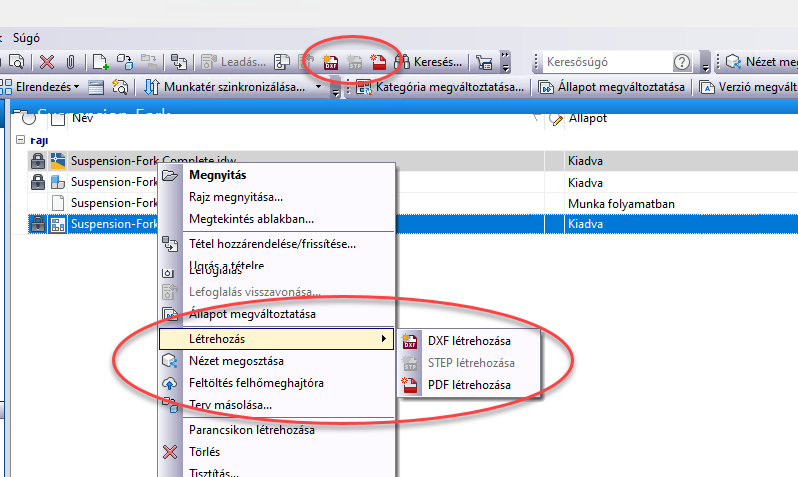This screenshot has height=477, width=798.
Task: Click the pencil icon column header
Action: tap(555, 120)
